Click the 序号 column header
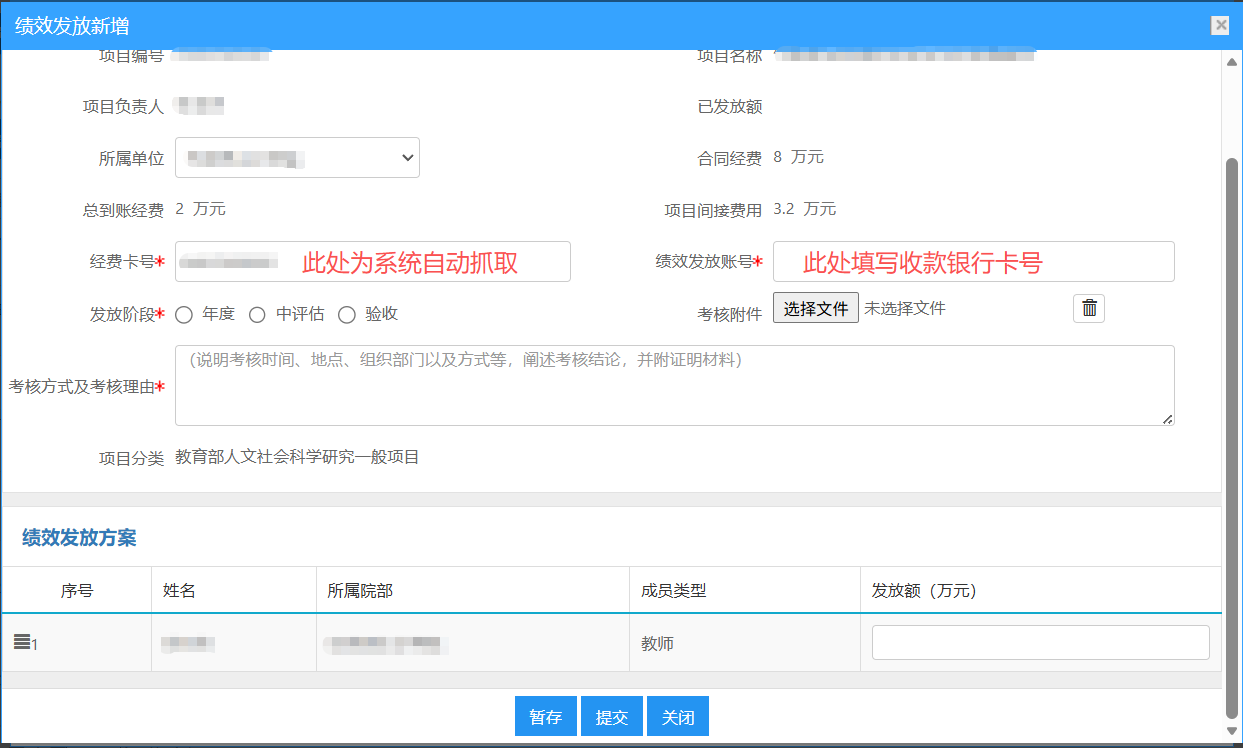 pyautogui.click(x=77, y=591)
